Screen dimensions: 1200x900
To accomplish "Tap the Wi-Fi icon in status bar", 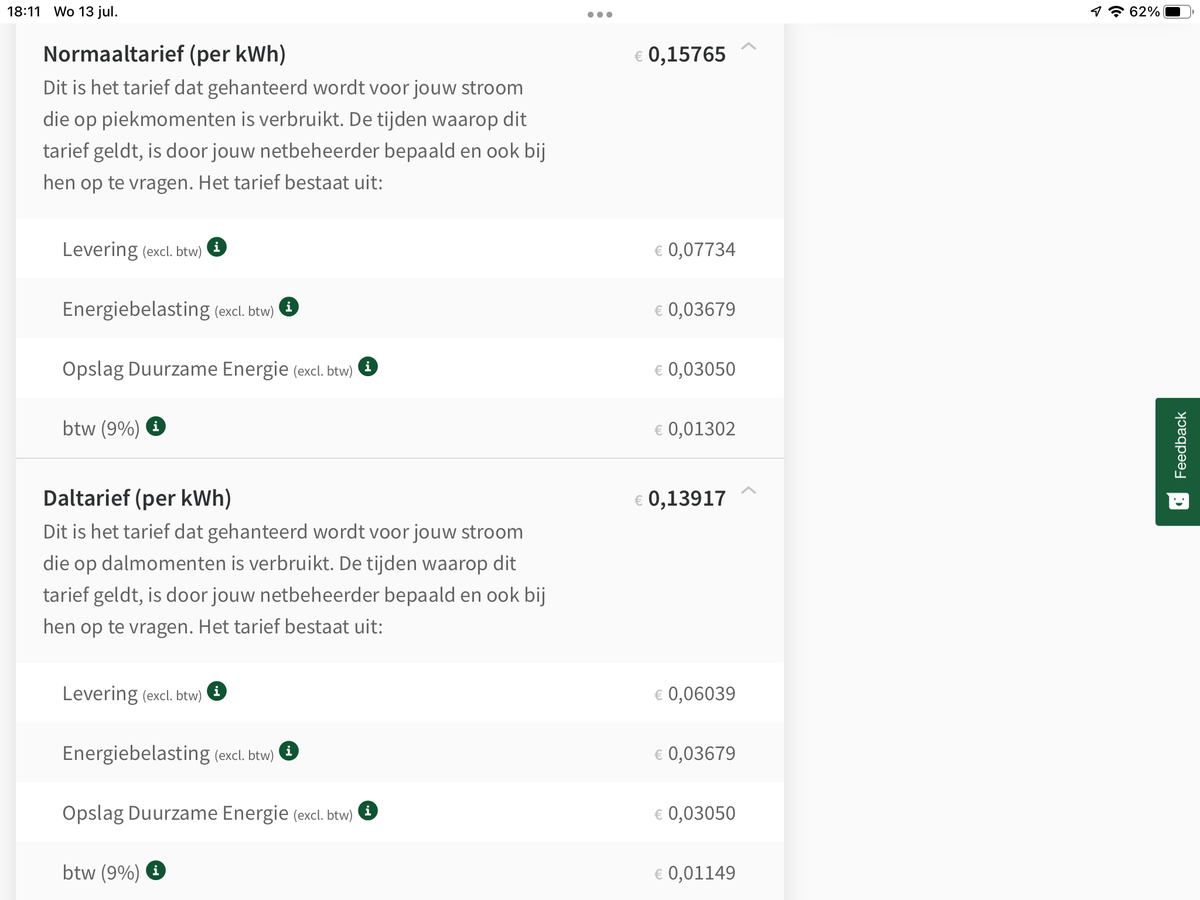I will coord(1116,12).
